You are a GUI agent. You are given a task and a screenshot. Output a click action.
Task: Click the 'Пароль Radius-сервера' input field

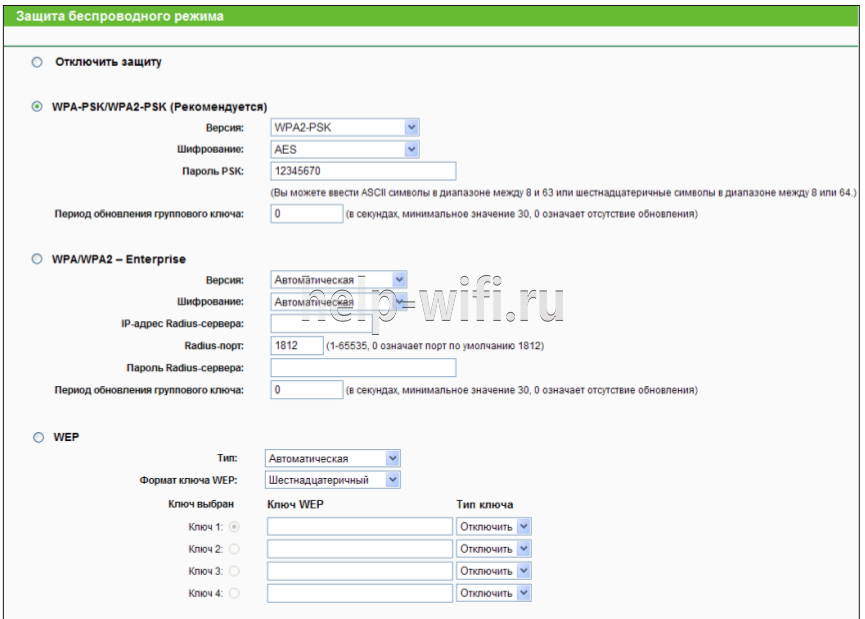[362, 367]
